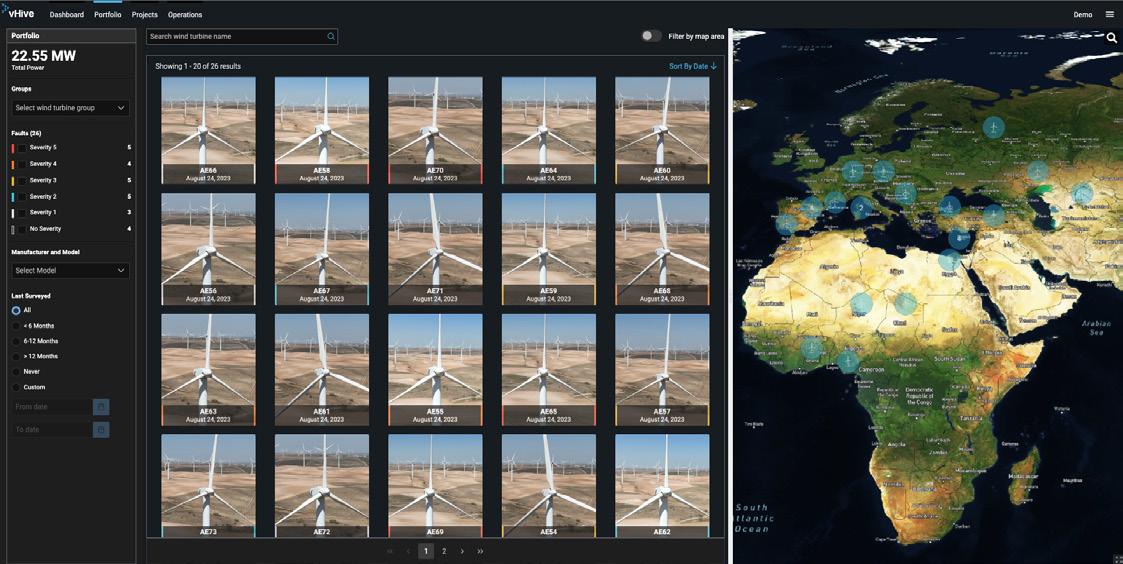Enable the Severity 2 fault filter
1123x564 pixels.
(22, 196)
